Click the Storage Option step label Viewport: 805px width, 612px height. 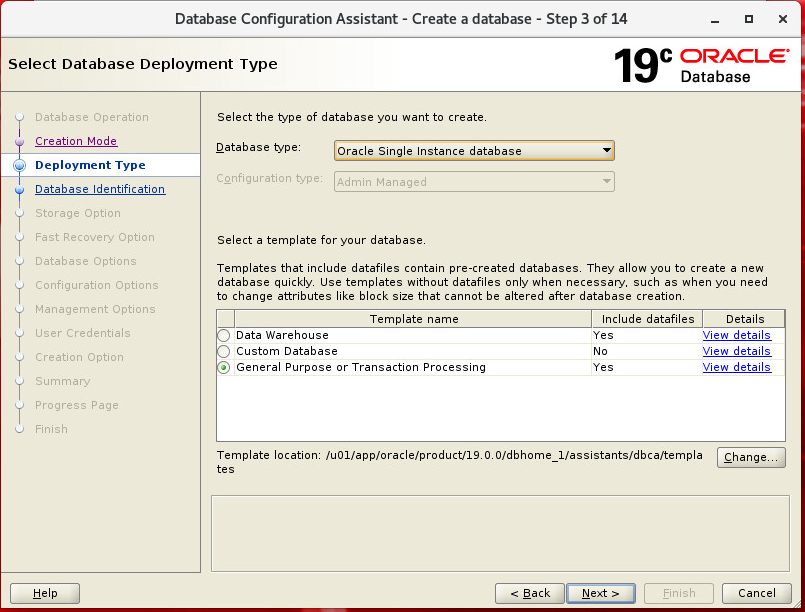pos(78,213)
